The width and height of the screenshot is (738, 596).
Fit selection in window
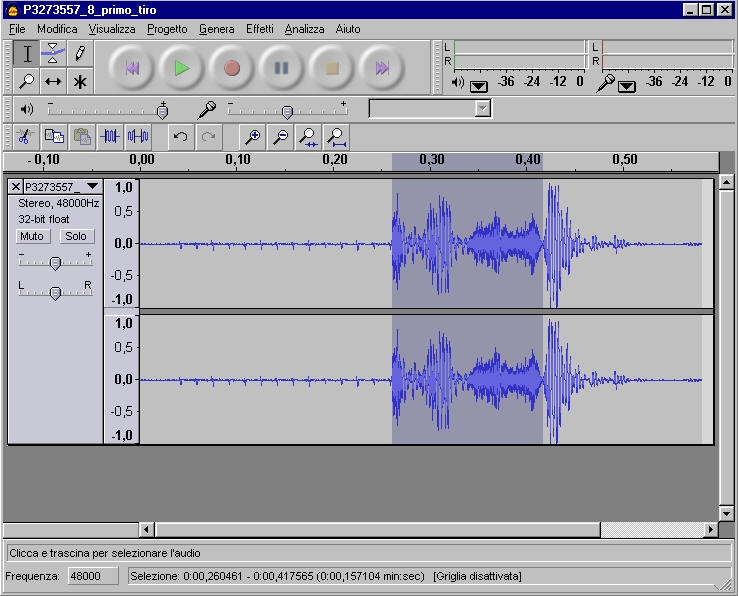pos(308,137)
